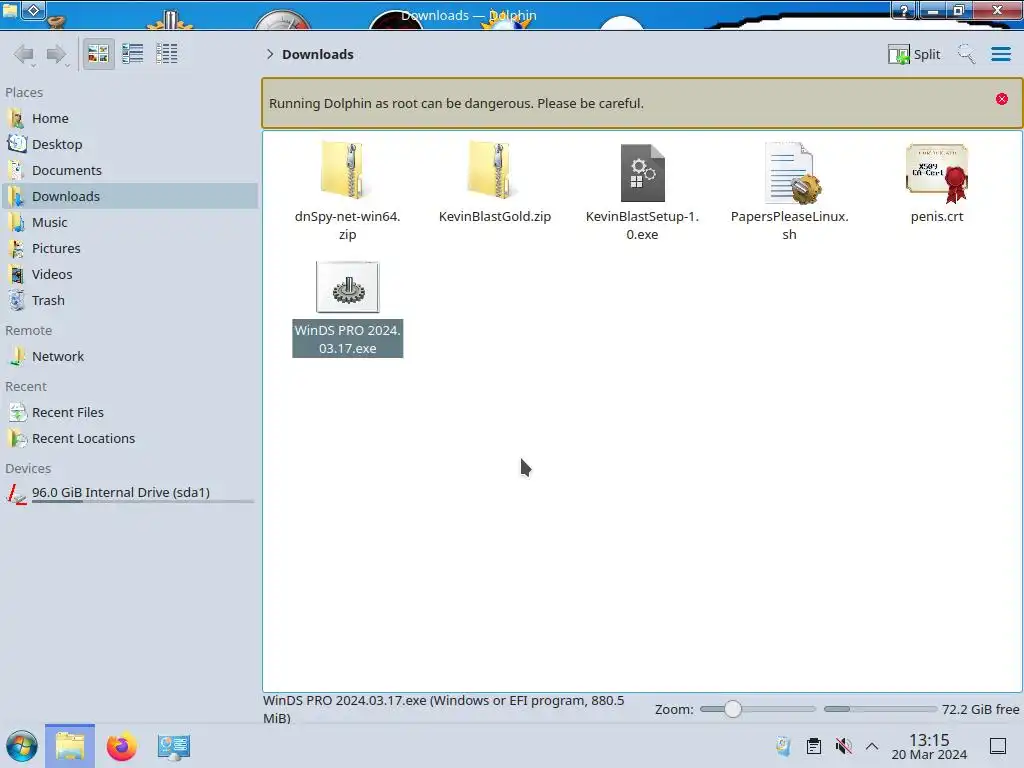Open Pictures in Places panel
The image size is (1024, 768).
[129, 249]
